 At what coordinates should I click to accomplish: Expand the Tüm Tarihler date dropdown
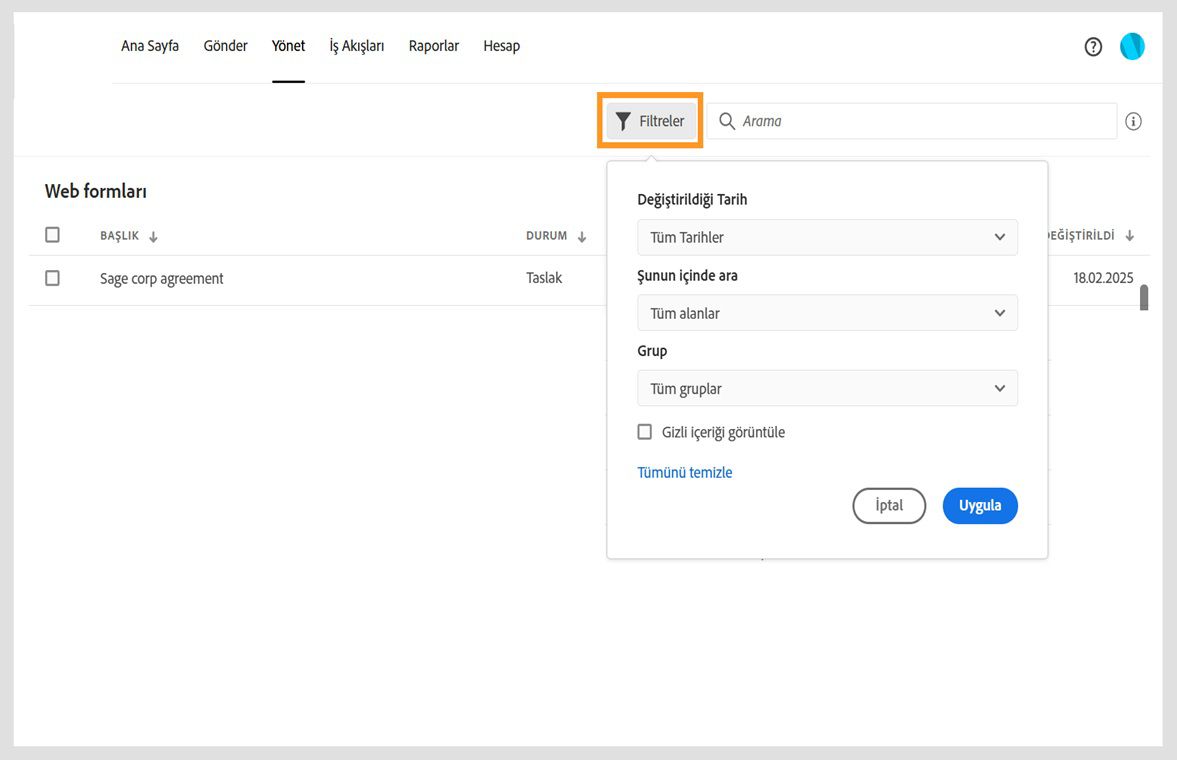tap(827, 237)
